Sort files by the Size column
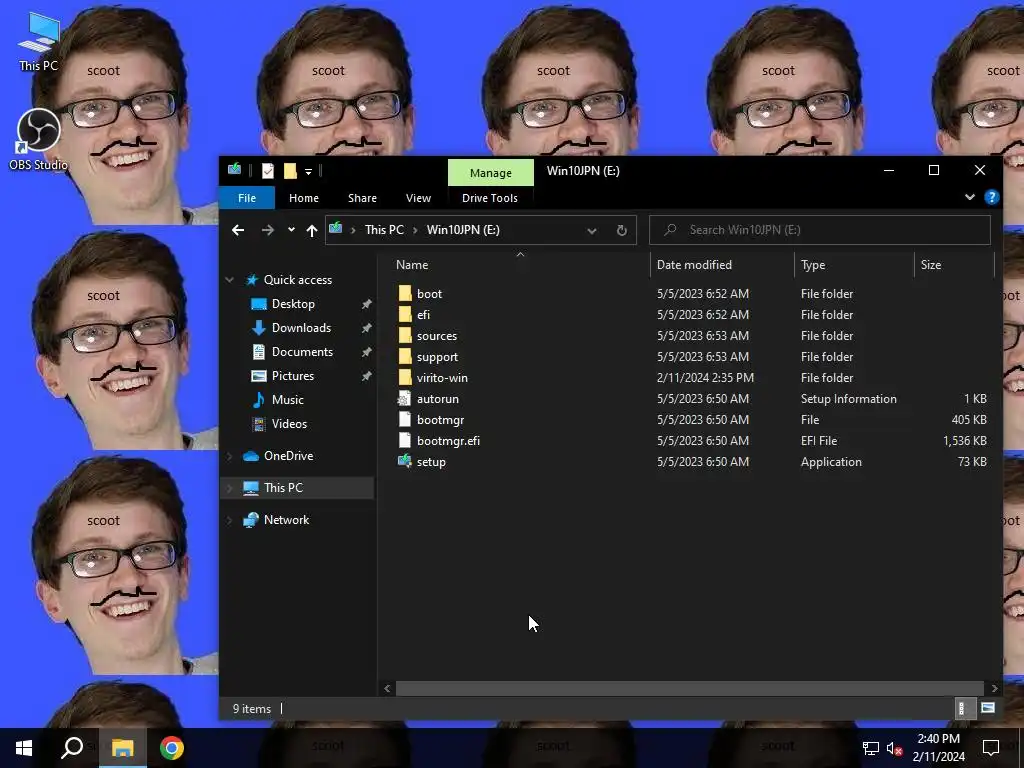This screenshot has width=1024, height=768. pos(953,264)
